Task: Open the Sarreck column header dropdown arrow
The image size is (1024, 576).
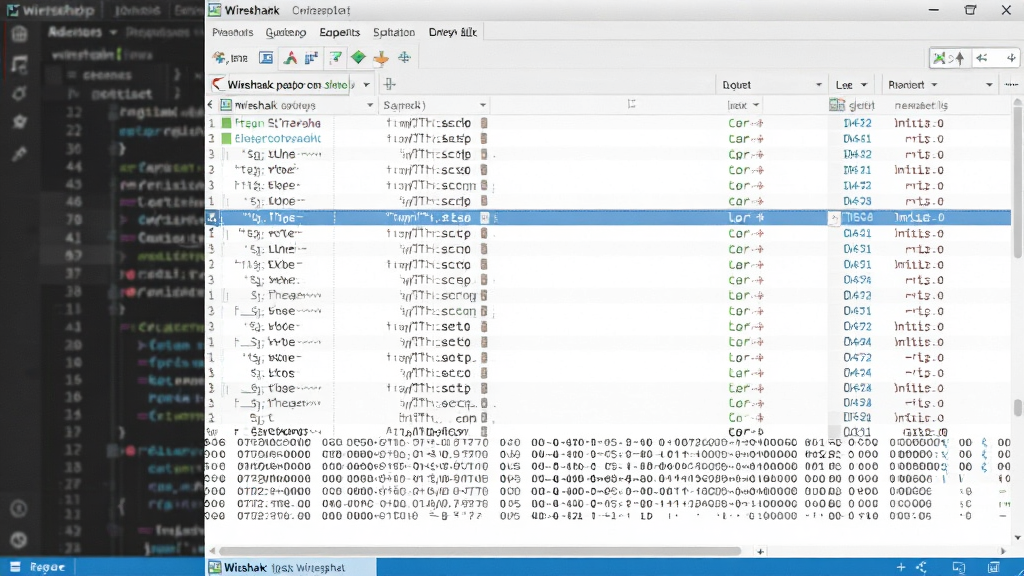Action: point(483,105)
